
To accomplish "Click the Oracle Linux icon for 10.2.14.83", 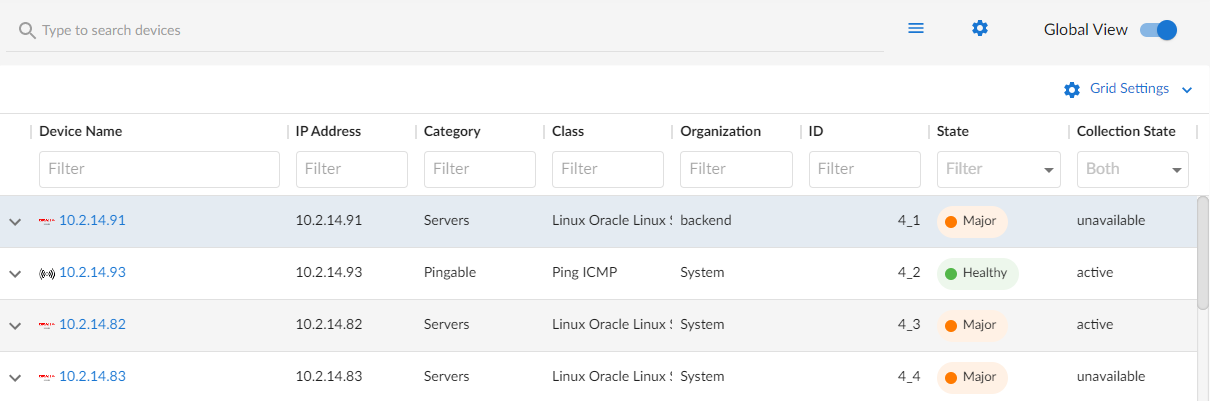I will point(47,377).
